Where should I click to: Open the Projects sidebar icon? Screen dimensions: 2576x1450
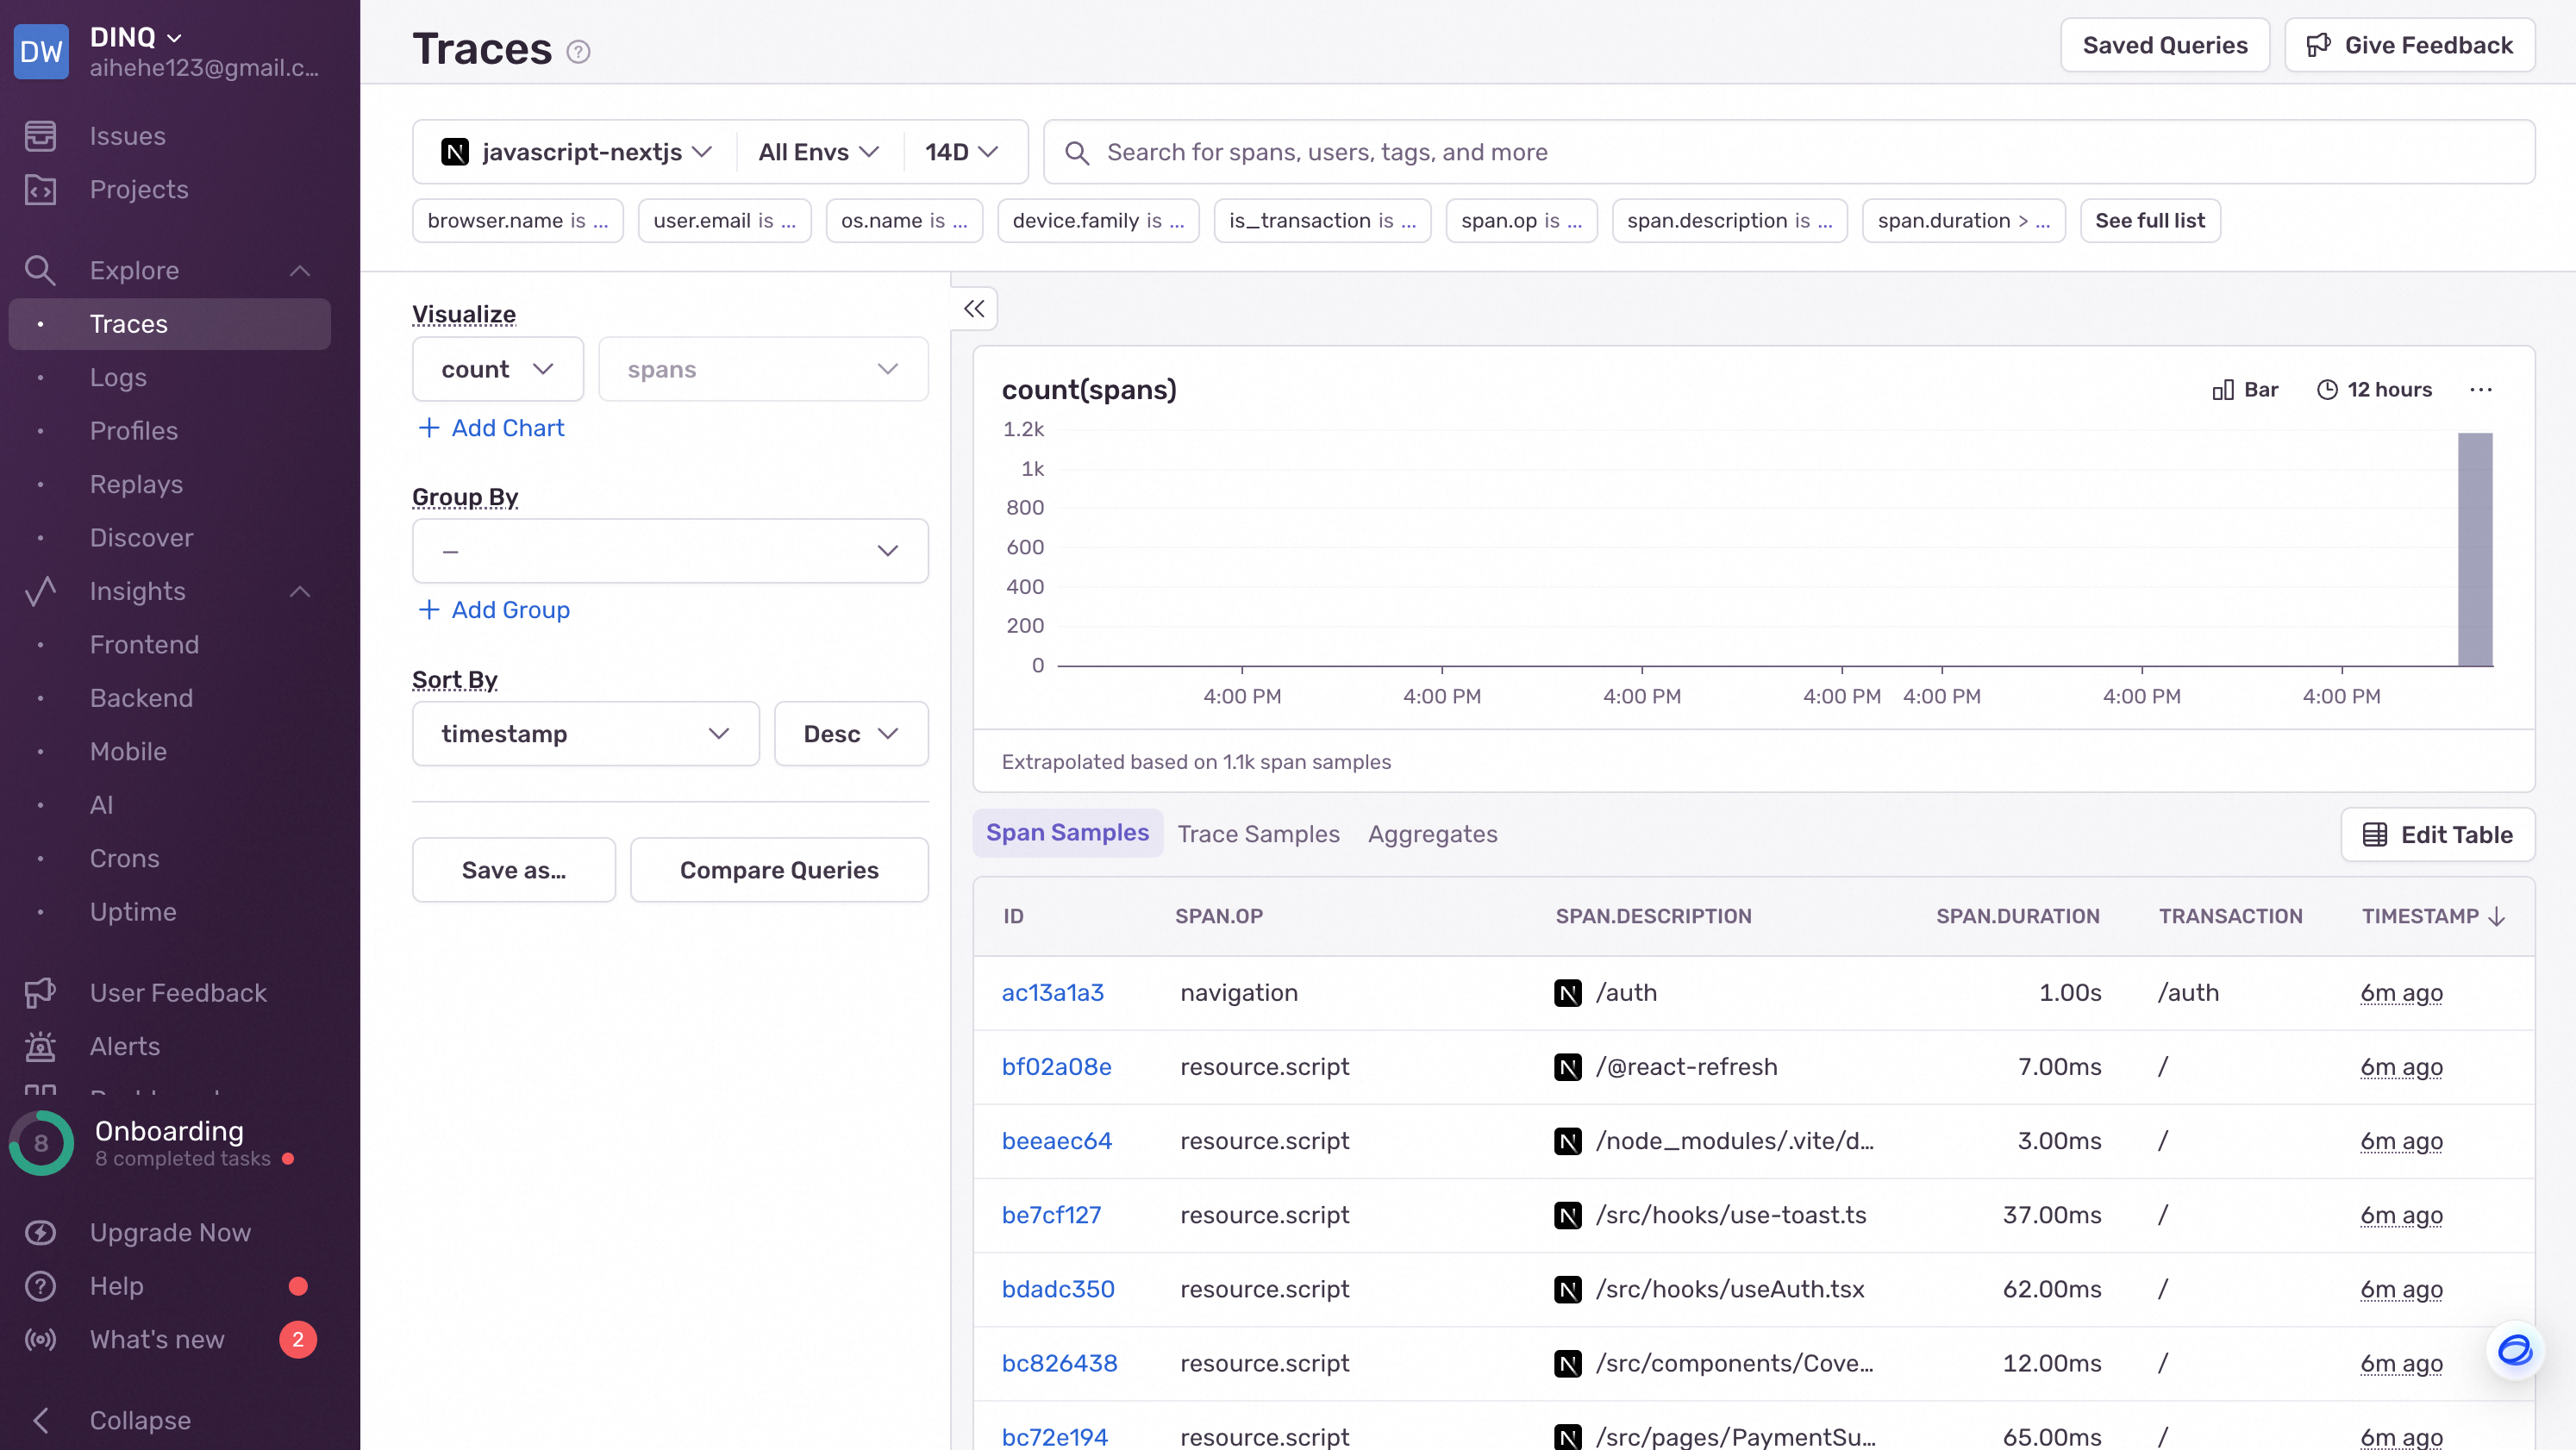click(40, 190)
